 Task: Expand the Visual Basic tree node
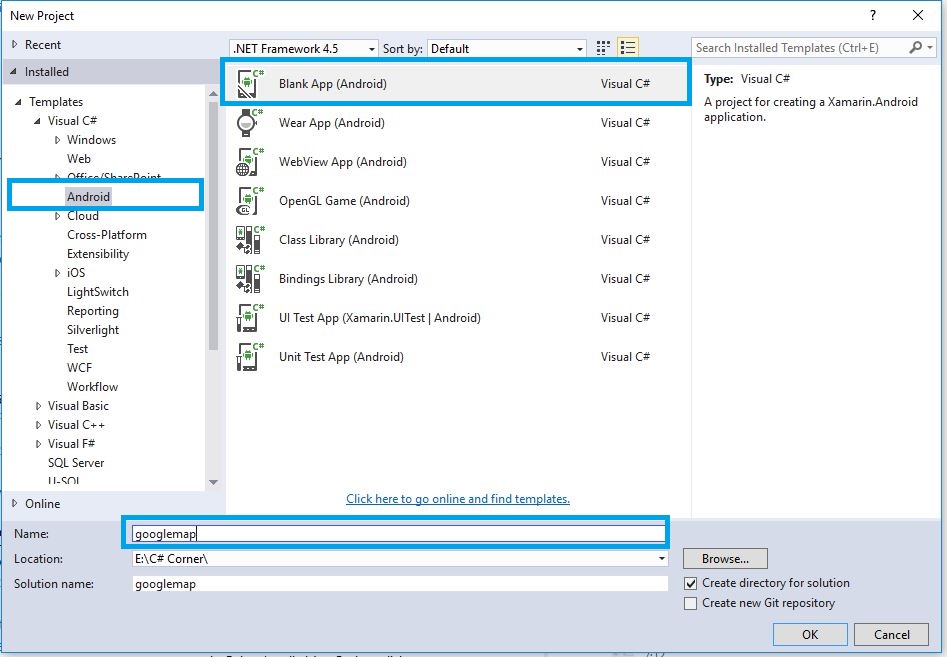(x=38, y=406)
